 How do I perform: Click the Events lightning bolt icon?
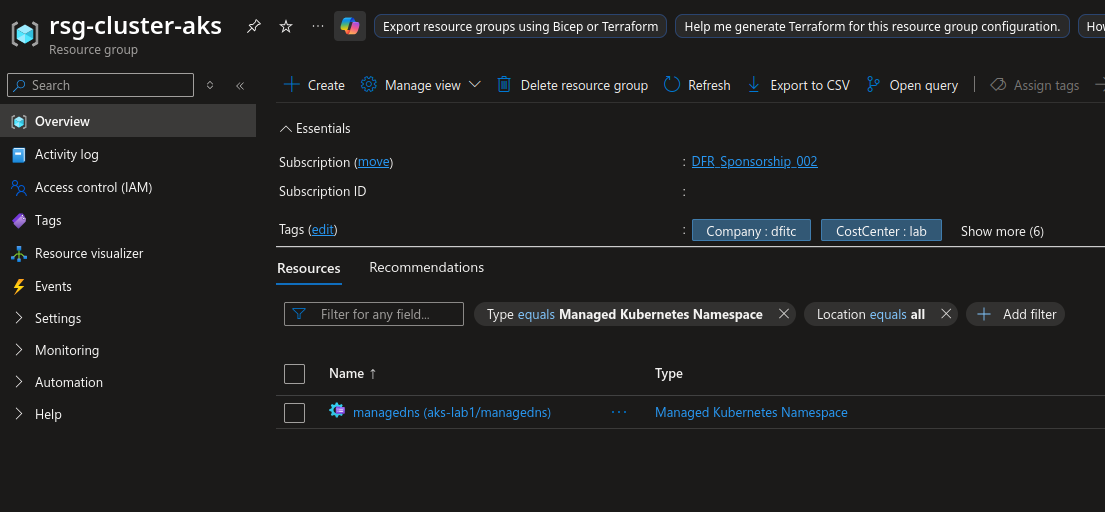pyautogui.click(x=19, y=287)
